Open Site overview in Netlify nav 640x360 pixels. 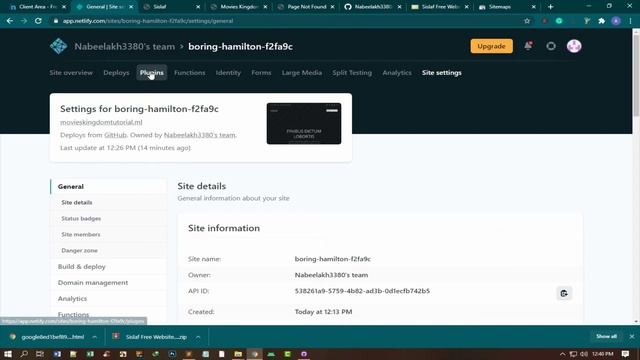71,73
